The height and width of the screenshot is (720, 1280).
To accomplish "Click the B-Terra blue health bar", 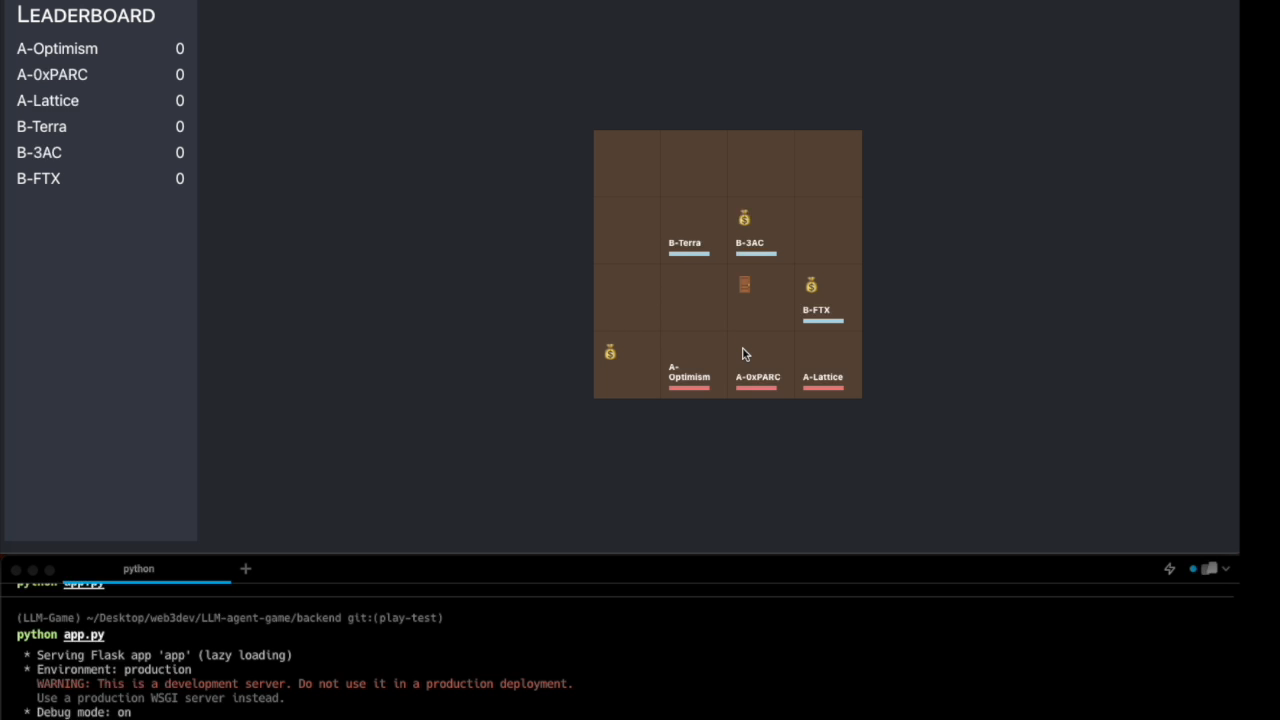I will pos(689,254).
